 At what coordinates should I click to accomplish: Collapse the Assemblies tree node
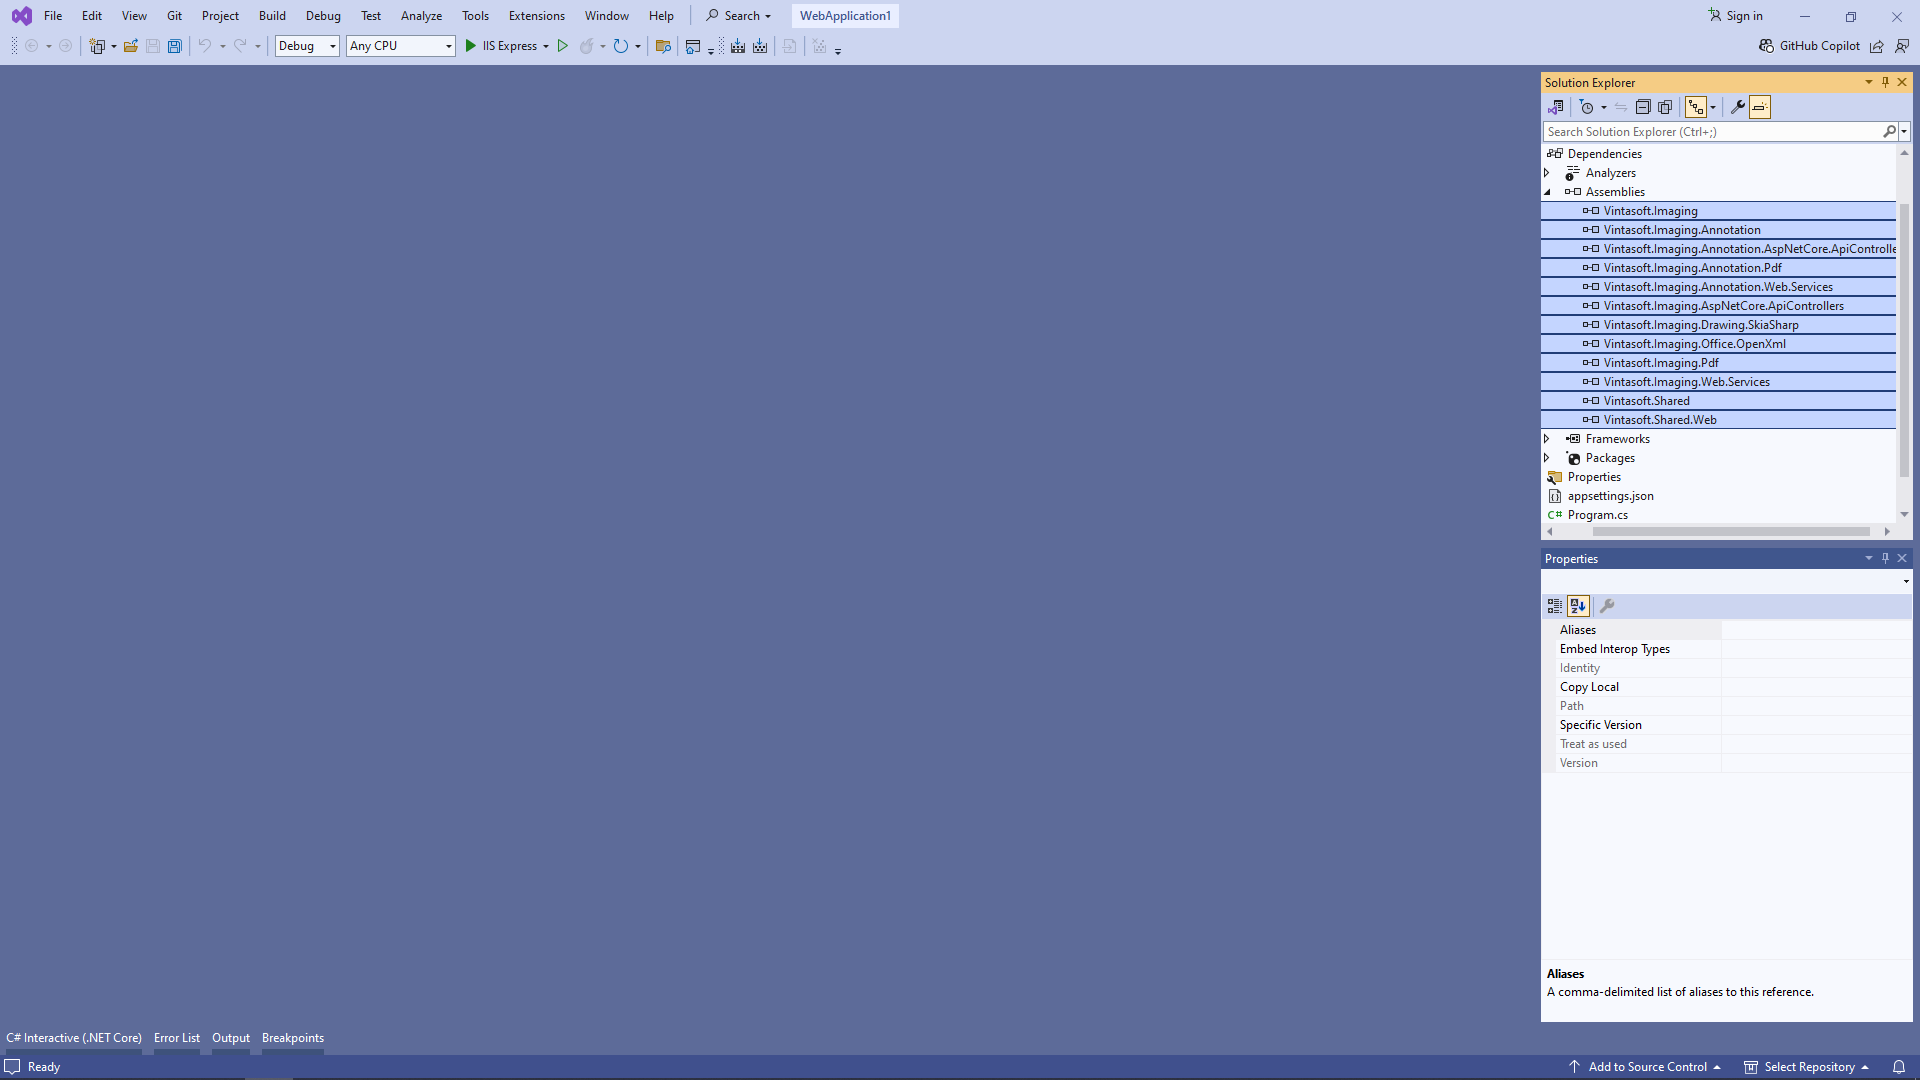1547,192
